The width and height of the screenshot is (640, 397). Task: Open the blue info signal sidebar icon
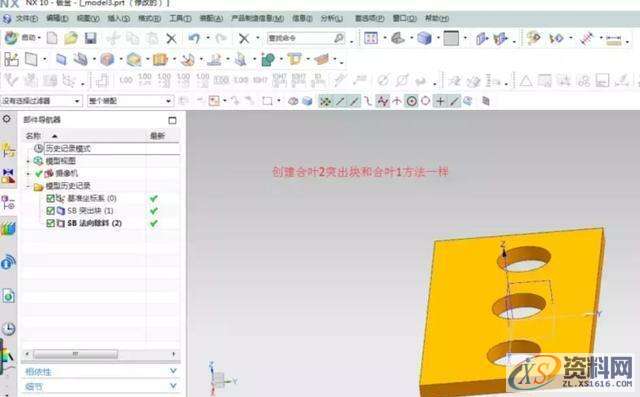coord(8,262)
